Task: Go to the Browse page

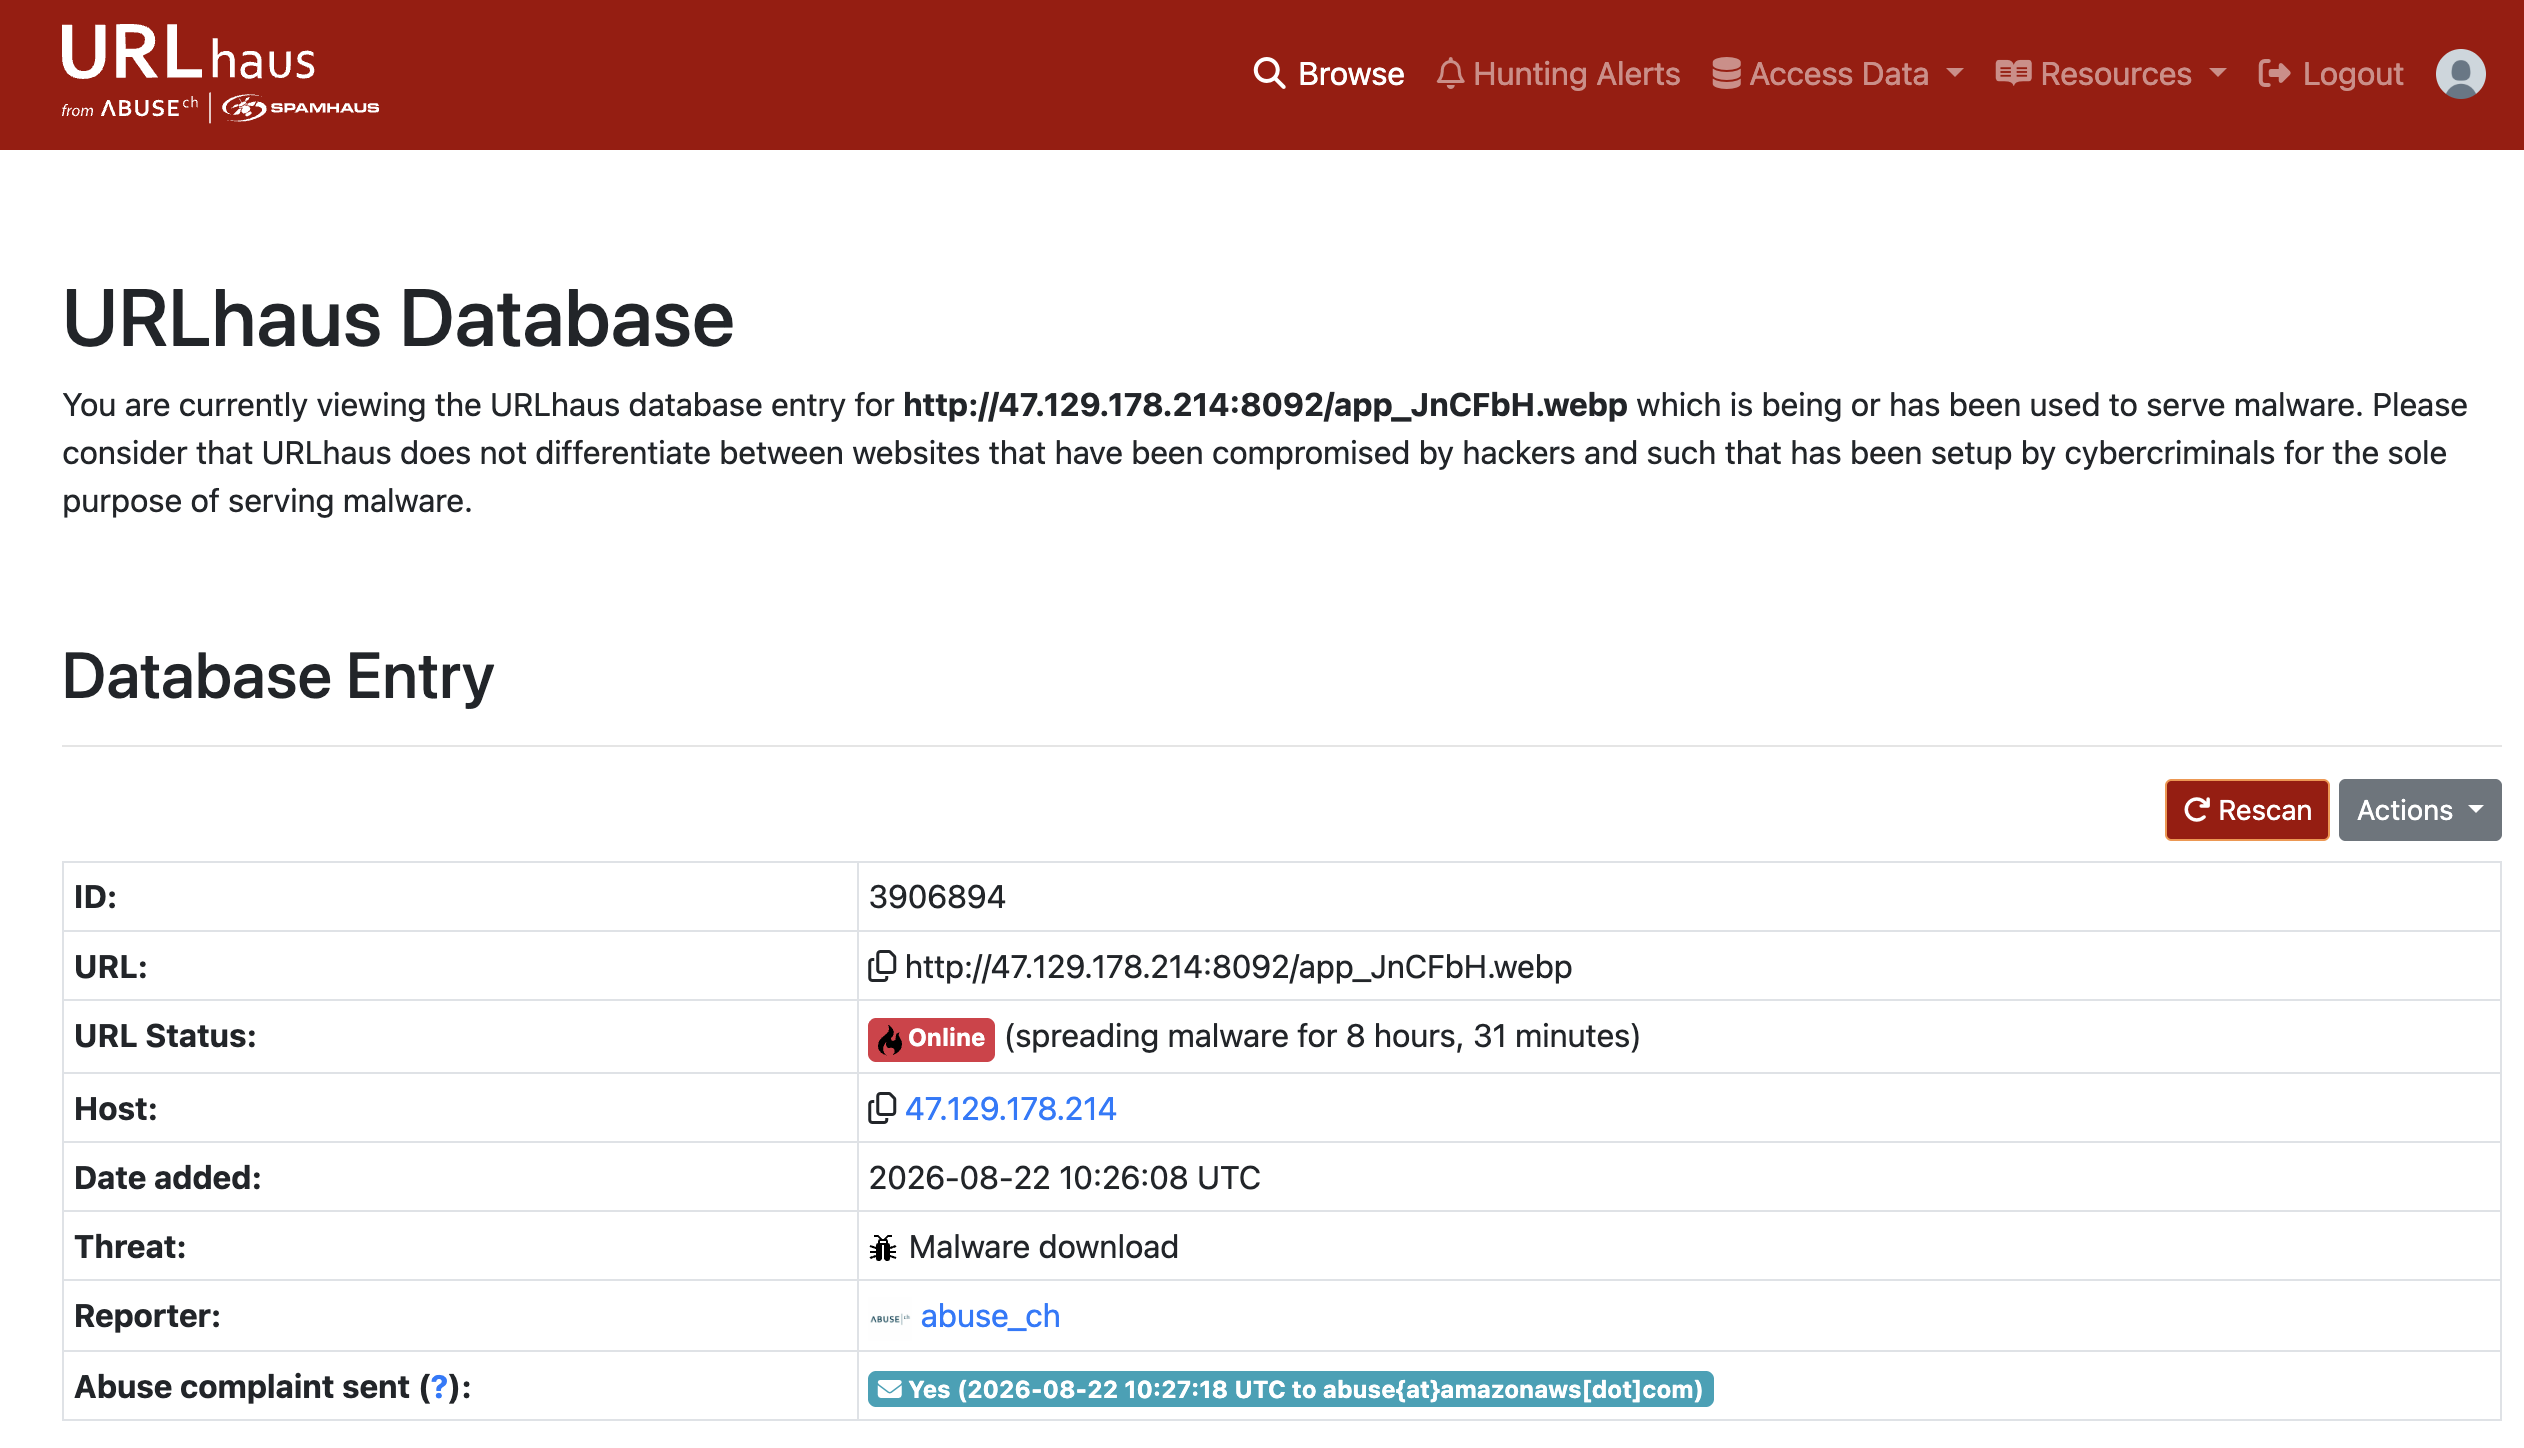Action: click(1329, 74)
